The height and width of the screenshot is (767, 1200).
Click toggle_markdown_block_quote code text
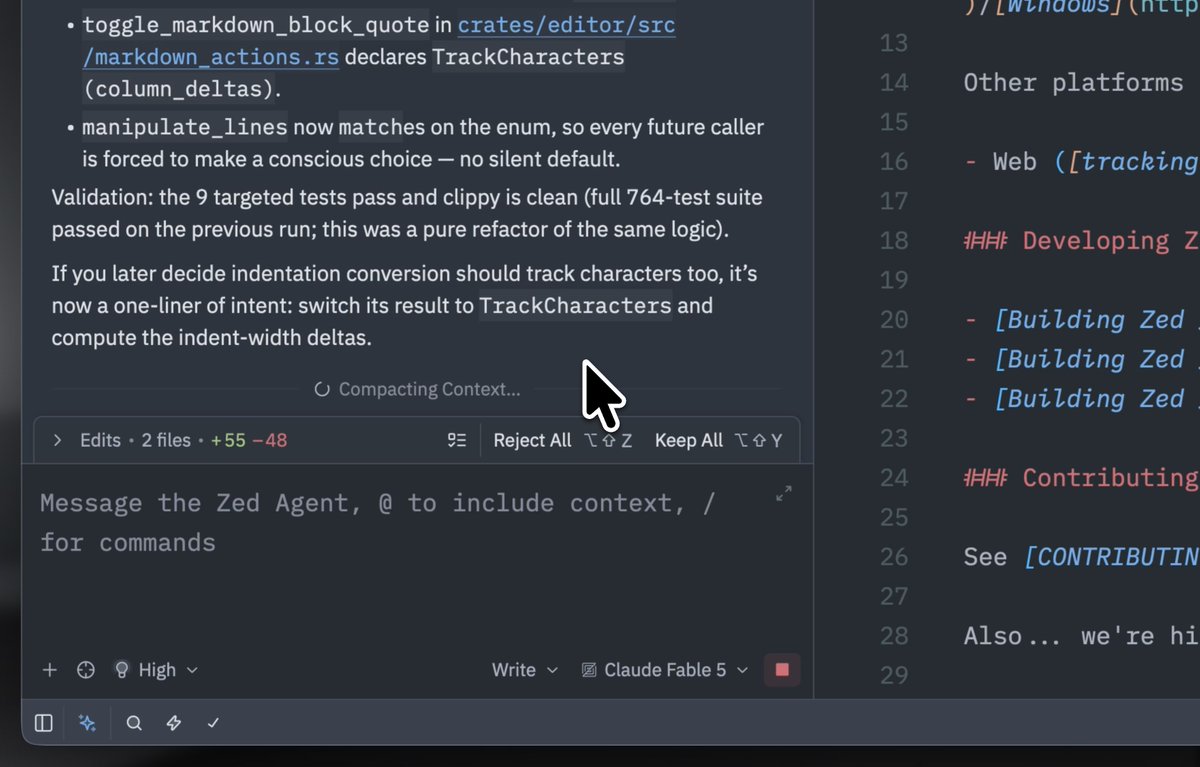click(256, 25)
